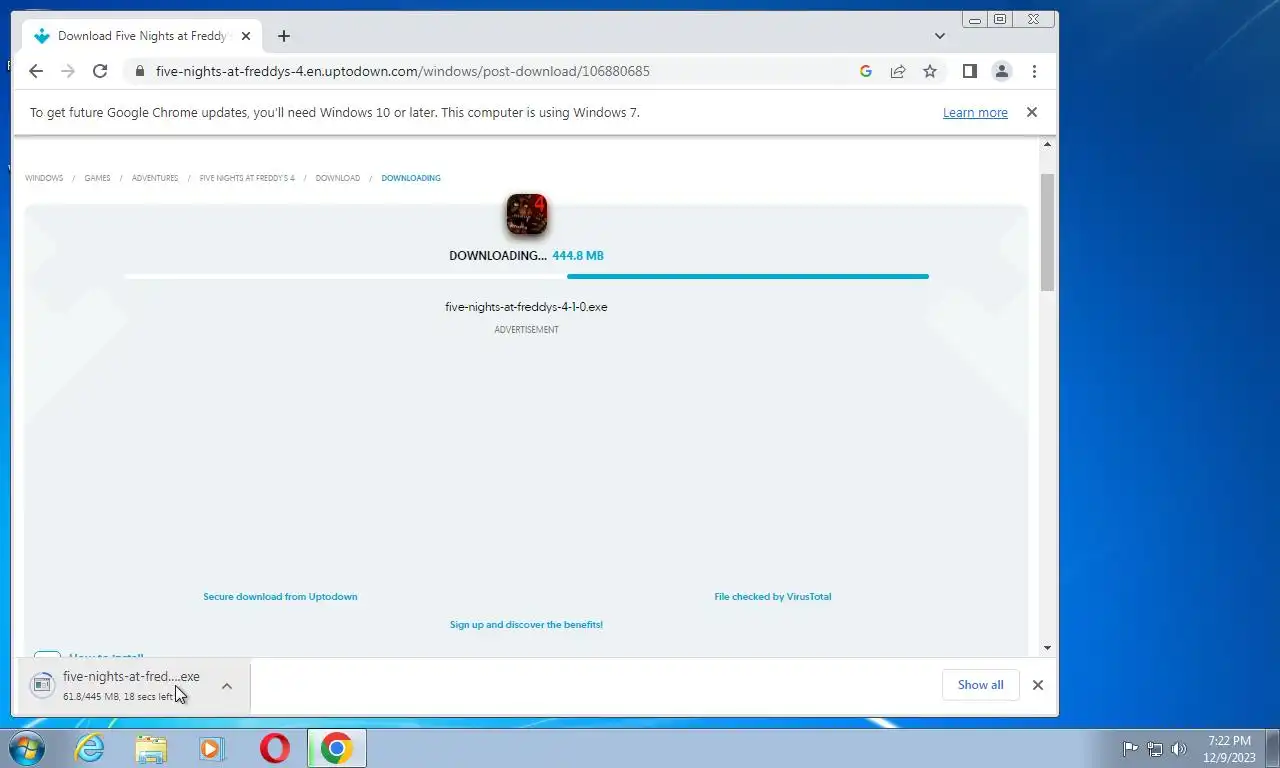
Task: Go to the ADVENTURES breadcrumb
Action: [x=155, y=178]
